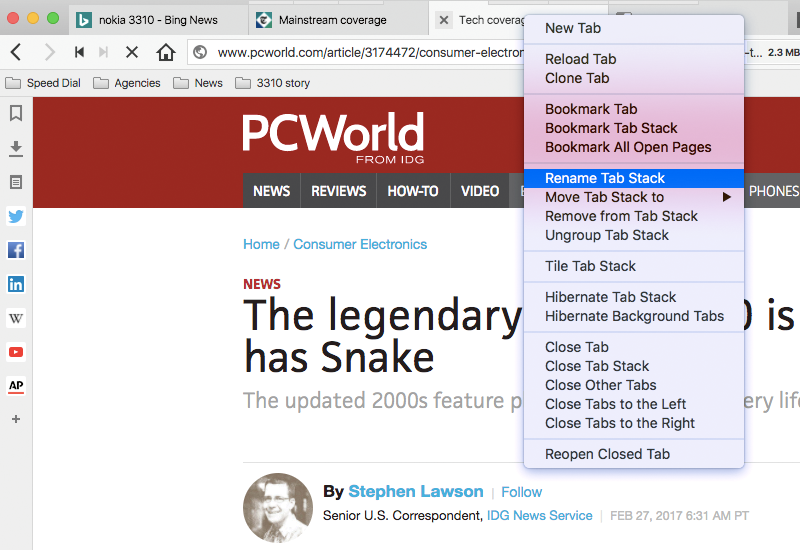Screen dimensions: 800x550
Task: Switch to nokia 3310 Bing News tab
Action: pos(158,20)
